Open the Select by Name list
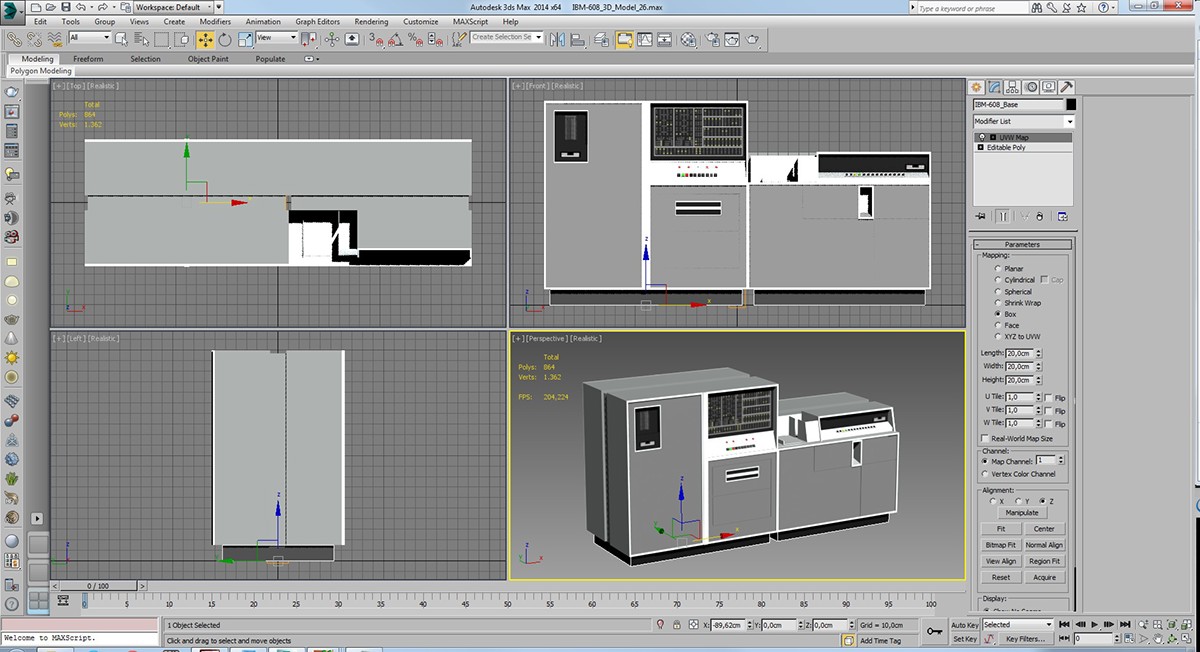This screenshot has height=652, width=1200. [x=142, y=39]
